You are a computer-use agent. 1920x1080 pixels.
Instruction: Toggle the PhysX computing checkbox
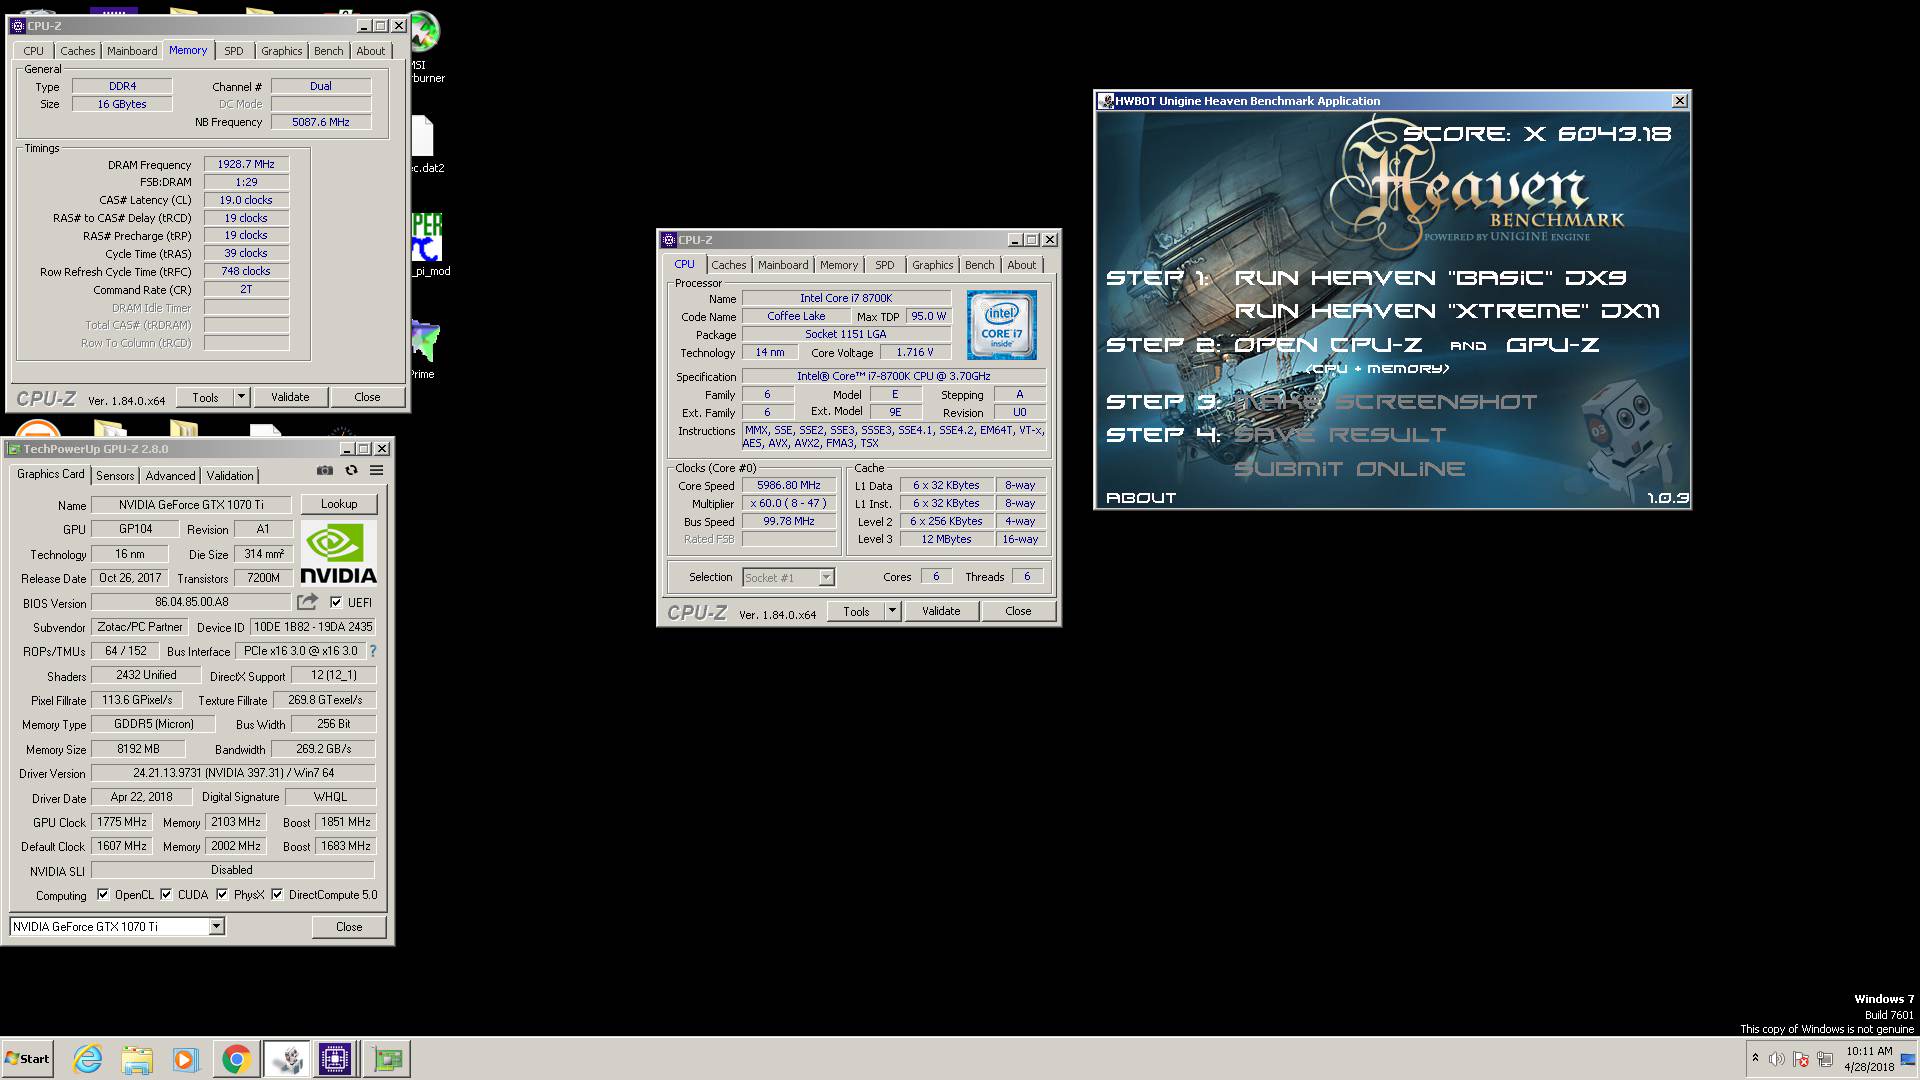tap(222, 895)
